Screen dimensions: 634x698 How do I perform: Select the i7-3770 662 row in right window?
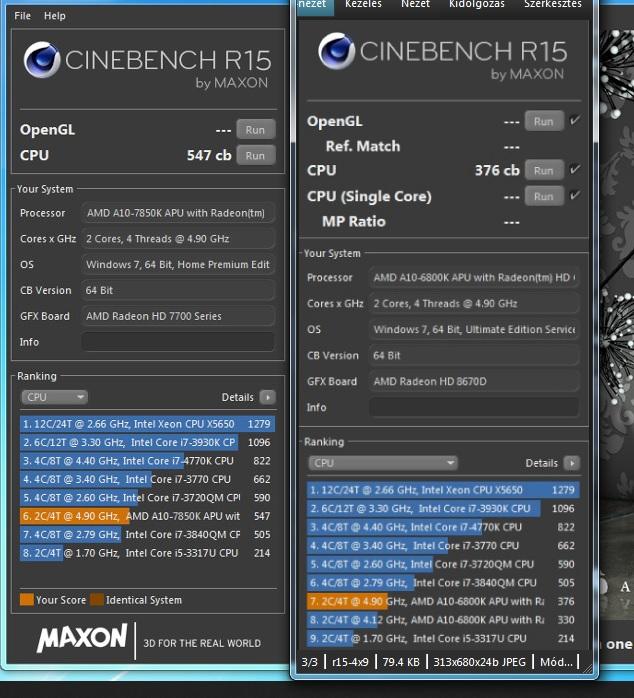tap(443, 546)
